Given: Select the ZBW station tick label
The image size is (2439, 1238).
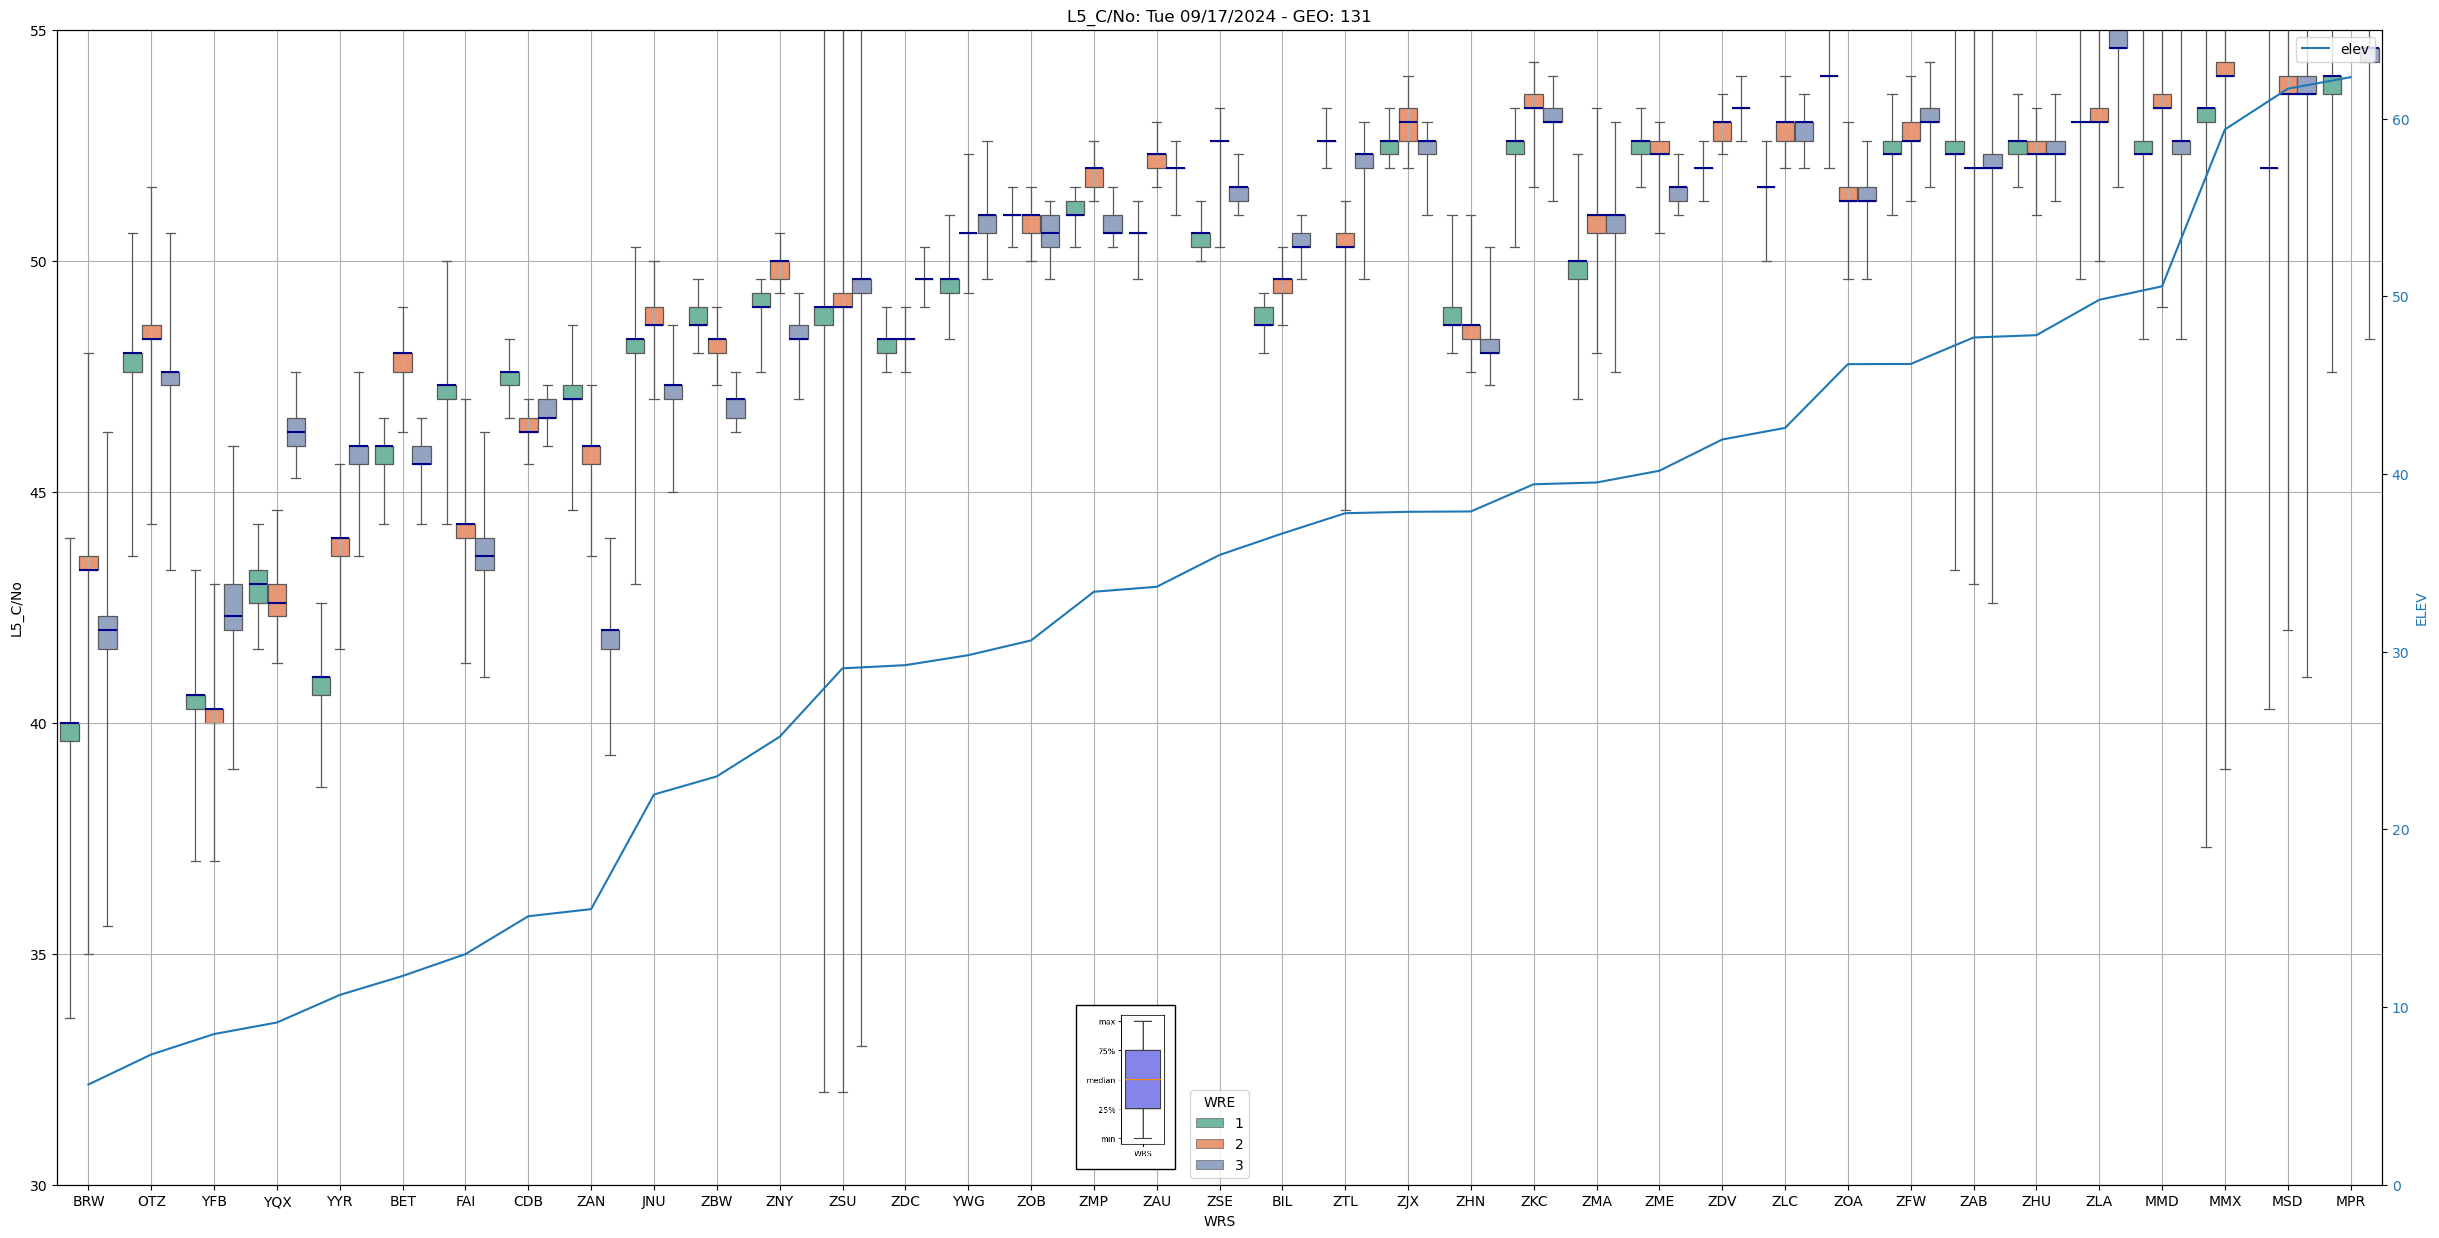Looking at the screenshot, I should coord(717,1201).
